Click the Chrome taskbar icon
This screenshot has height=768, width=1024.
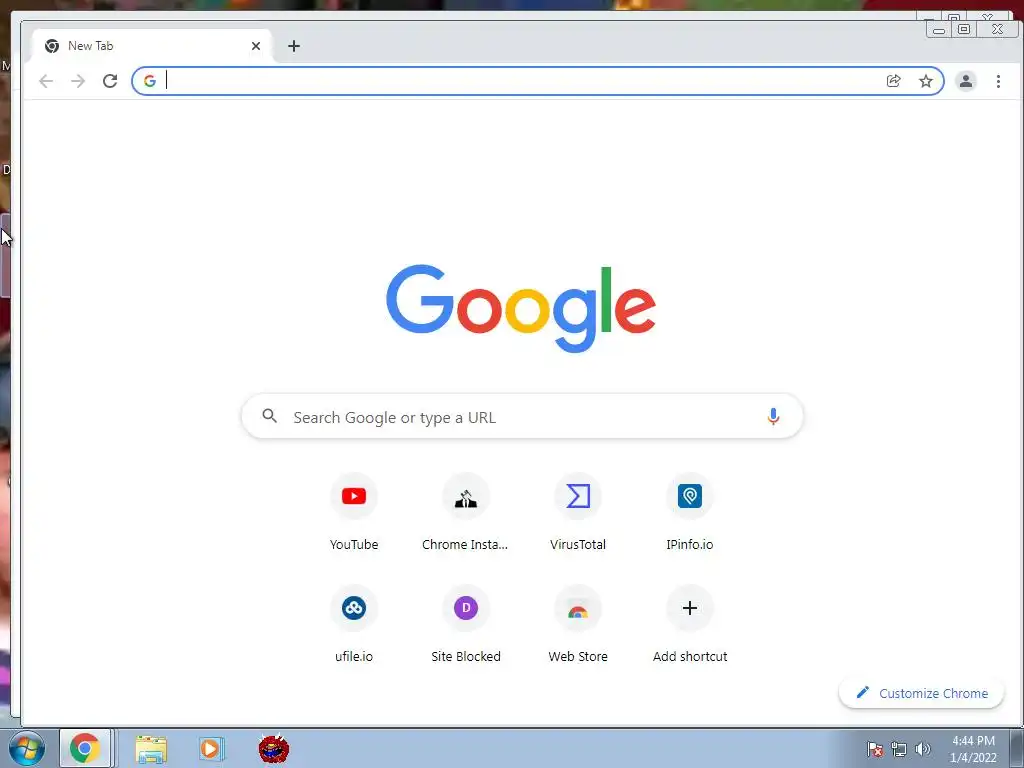coord(85,748)
